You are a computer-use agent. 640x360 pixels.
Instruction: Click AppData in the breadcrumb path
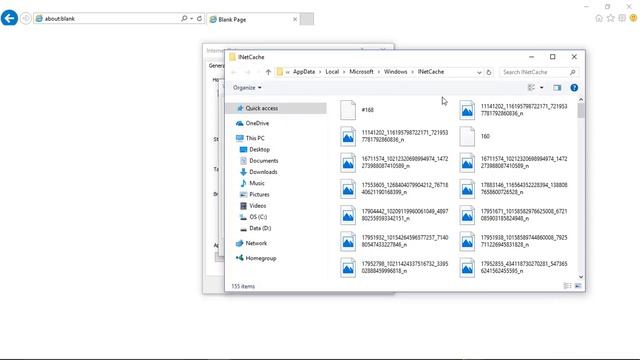pos(304,72)
